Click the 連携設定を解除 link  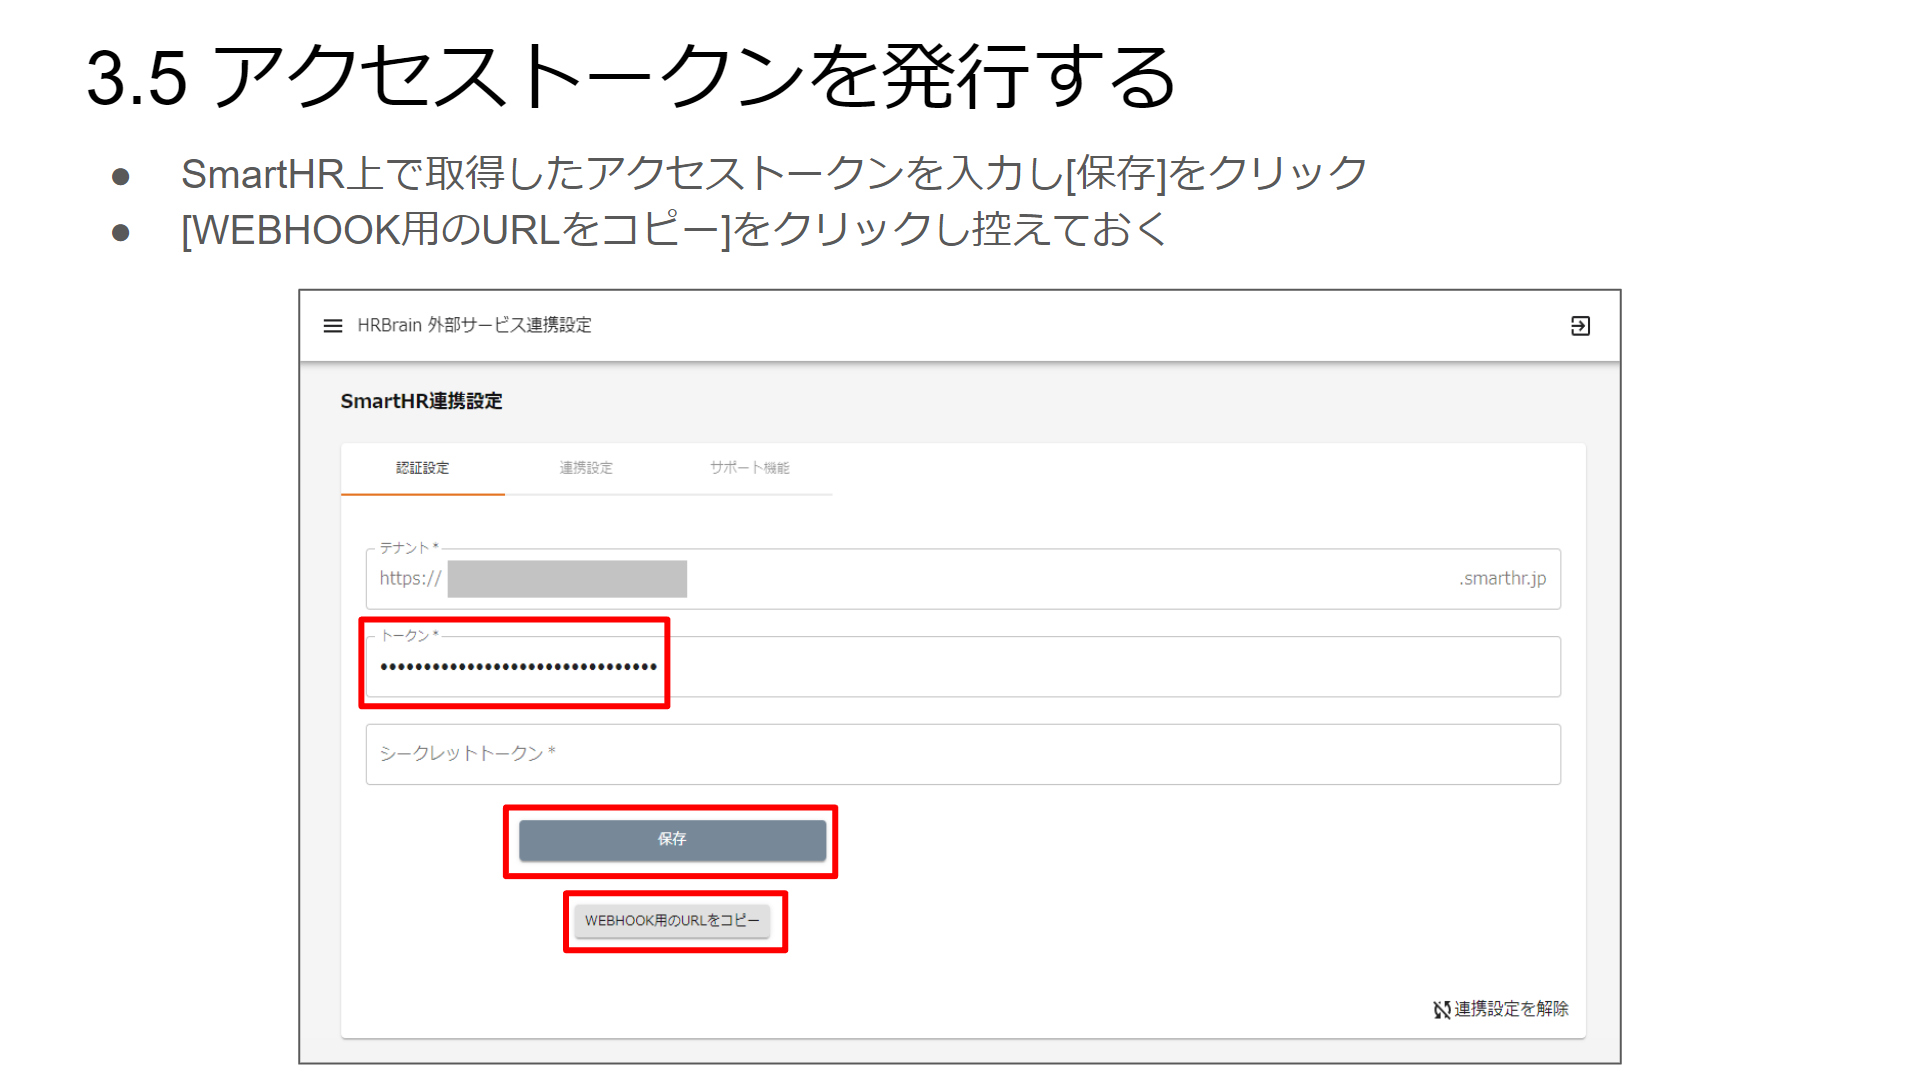pos(1511,1009)
